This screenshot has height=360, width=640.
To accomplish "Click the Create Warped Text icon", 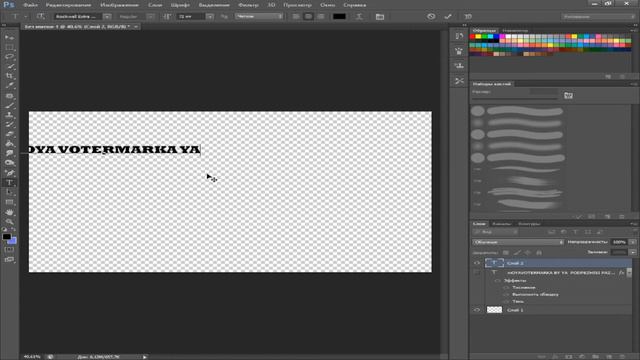I will (x=359, y=17).
